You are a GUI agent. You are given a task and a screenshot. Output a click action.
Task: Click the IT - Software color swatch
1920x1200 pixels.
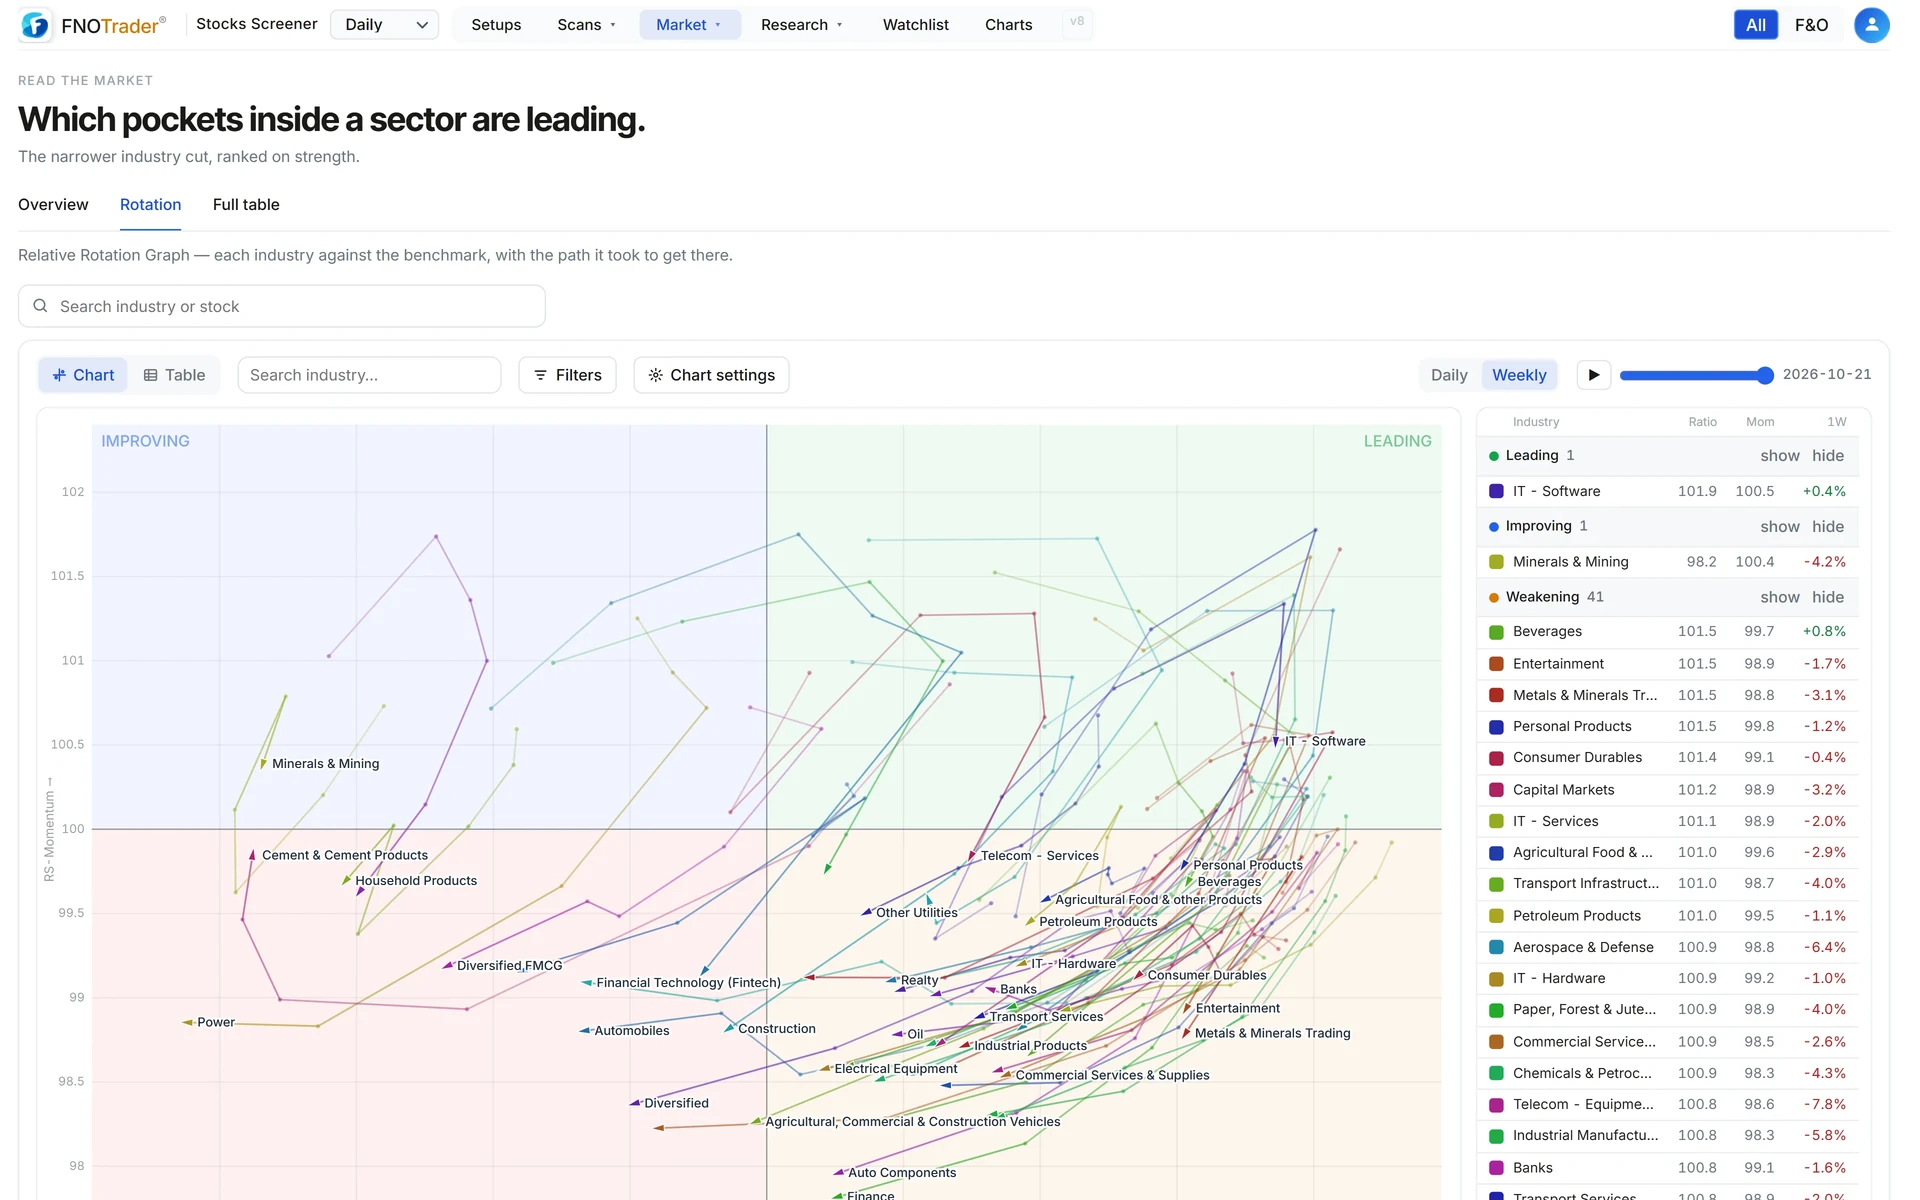tap(1496, 491)
